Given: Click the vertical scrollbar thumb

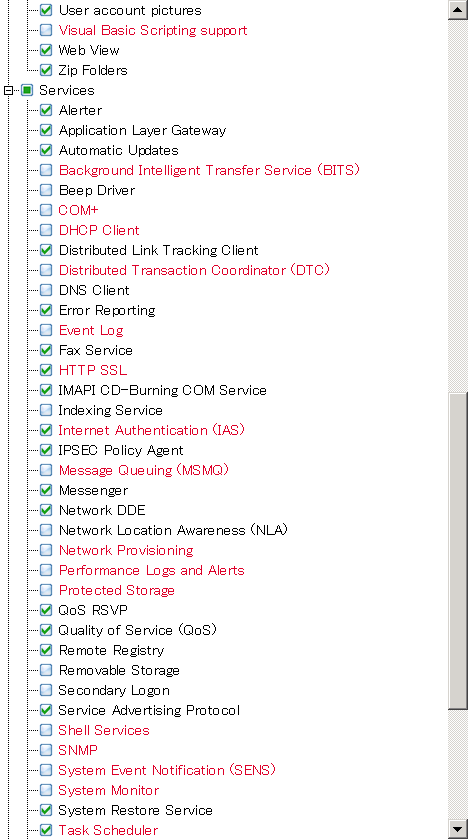Looking at the screenshot, I should (458, 551).
